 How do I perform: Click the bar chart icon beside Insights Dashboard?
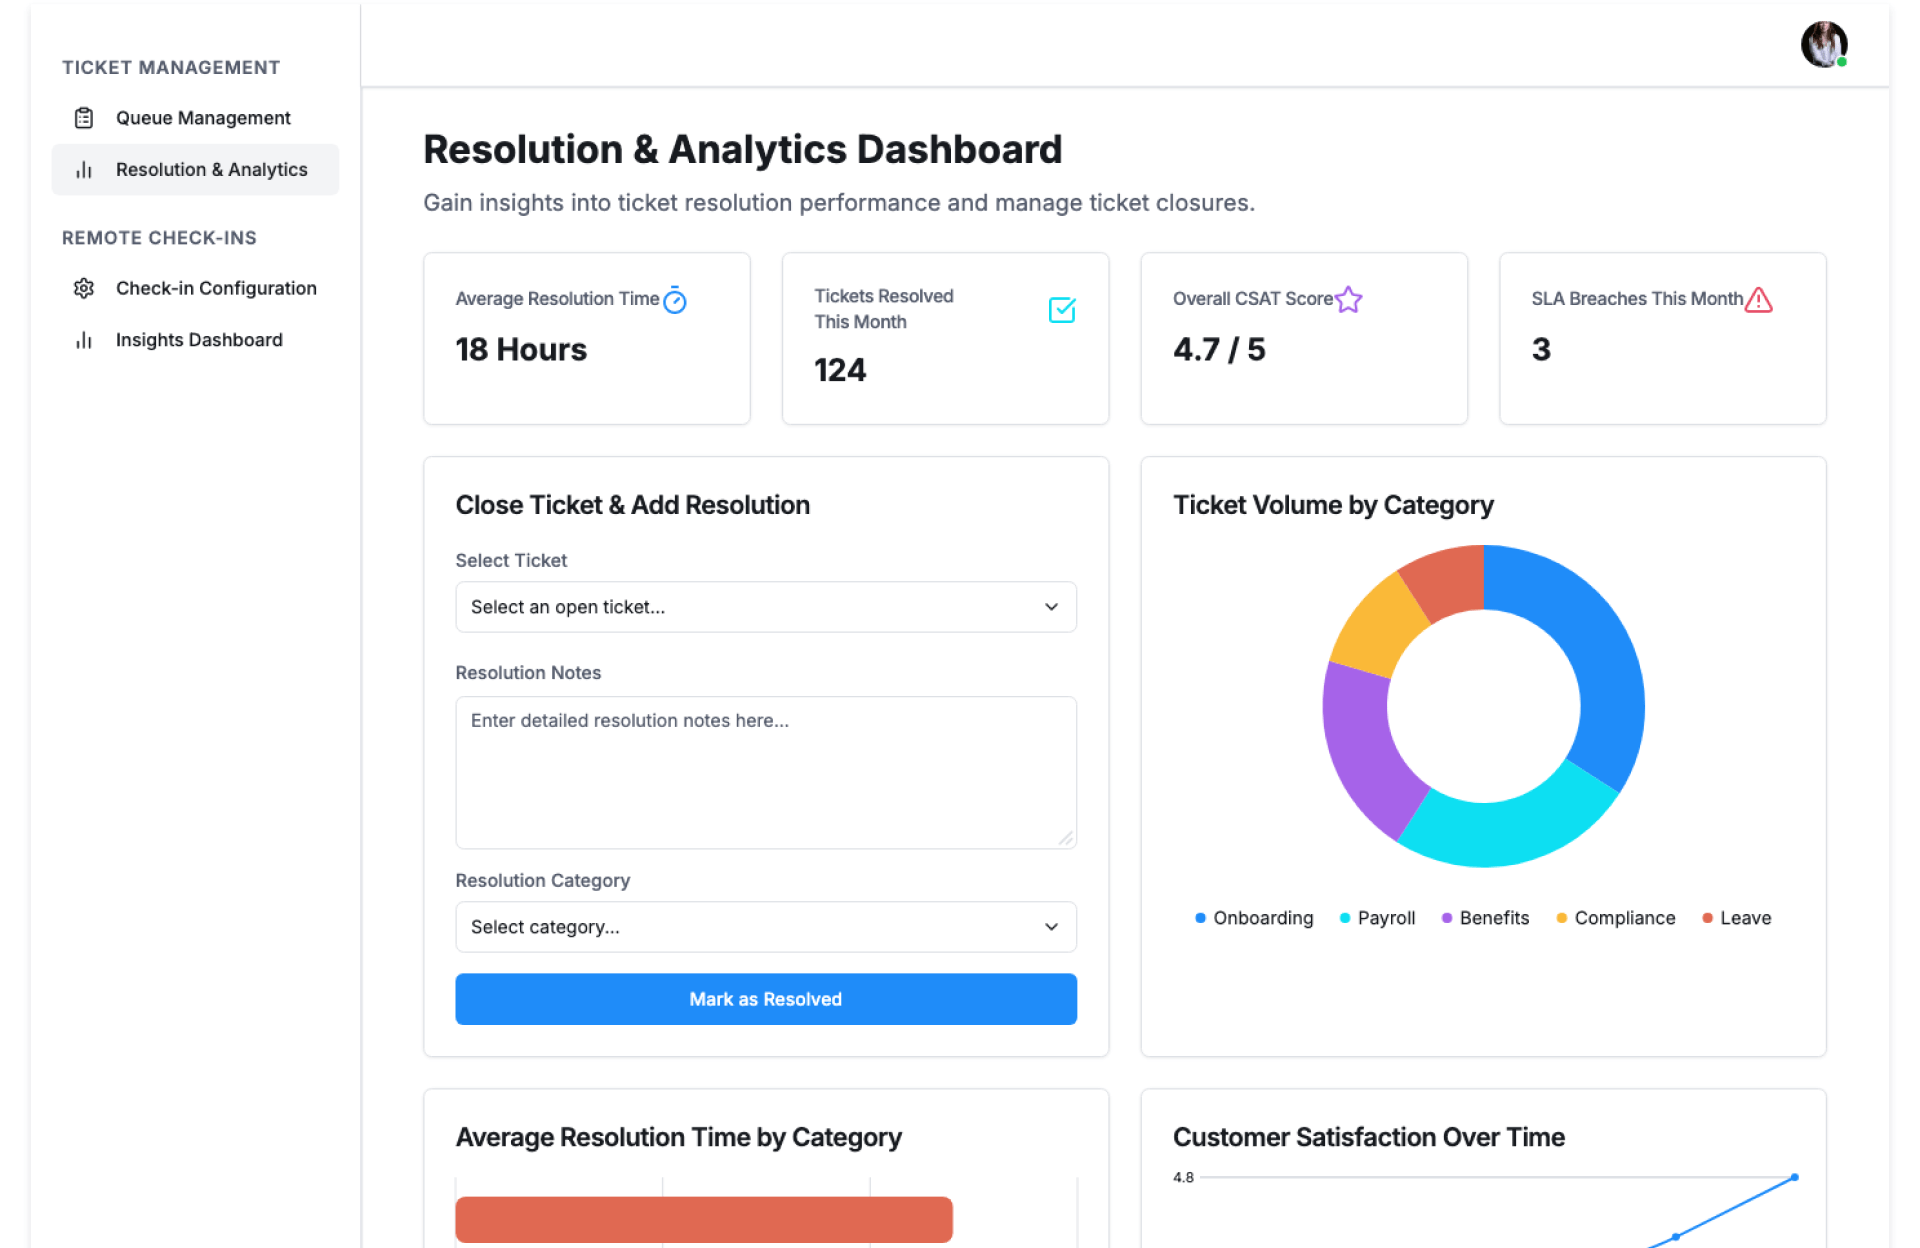(84, 340)
